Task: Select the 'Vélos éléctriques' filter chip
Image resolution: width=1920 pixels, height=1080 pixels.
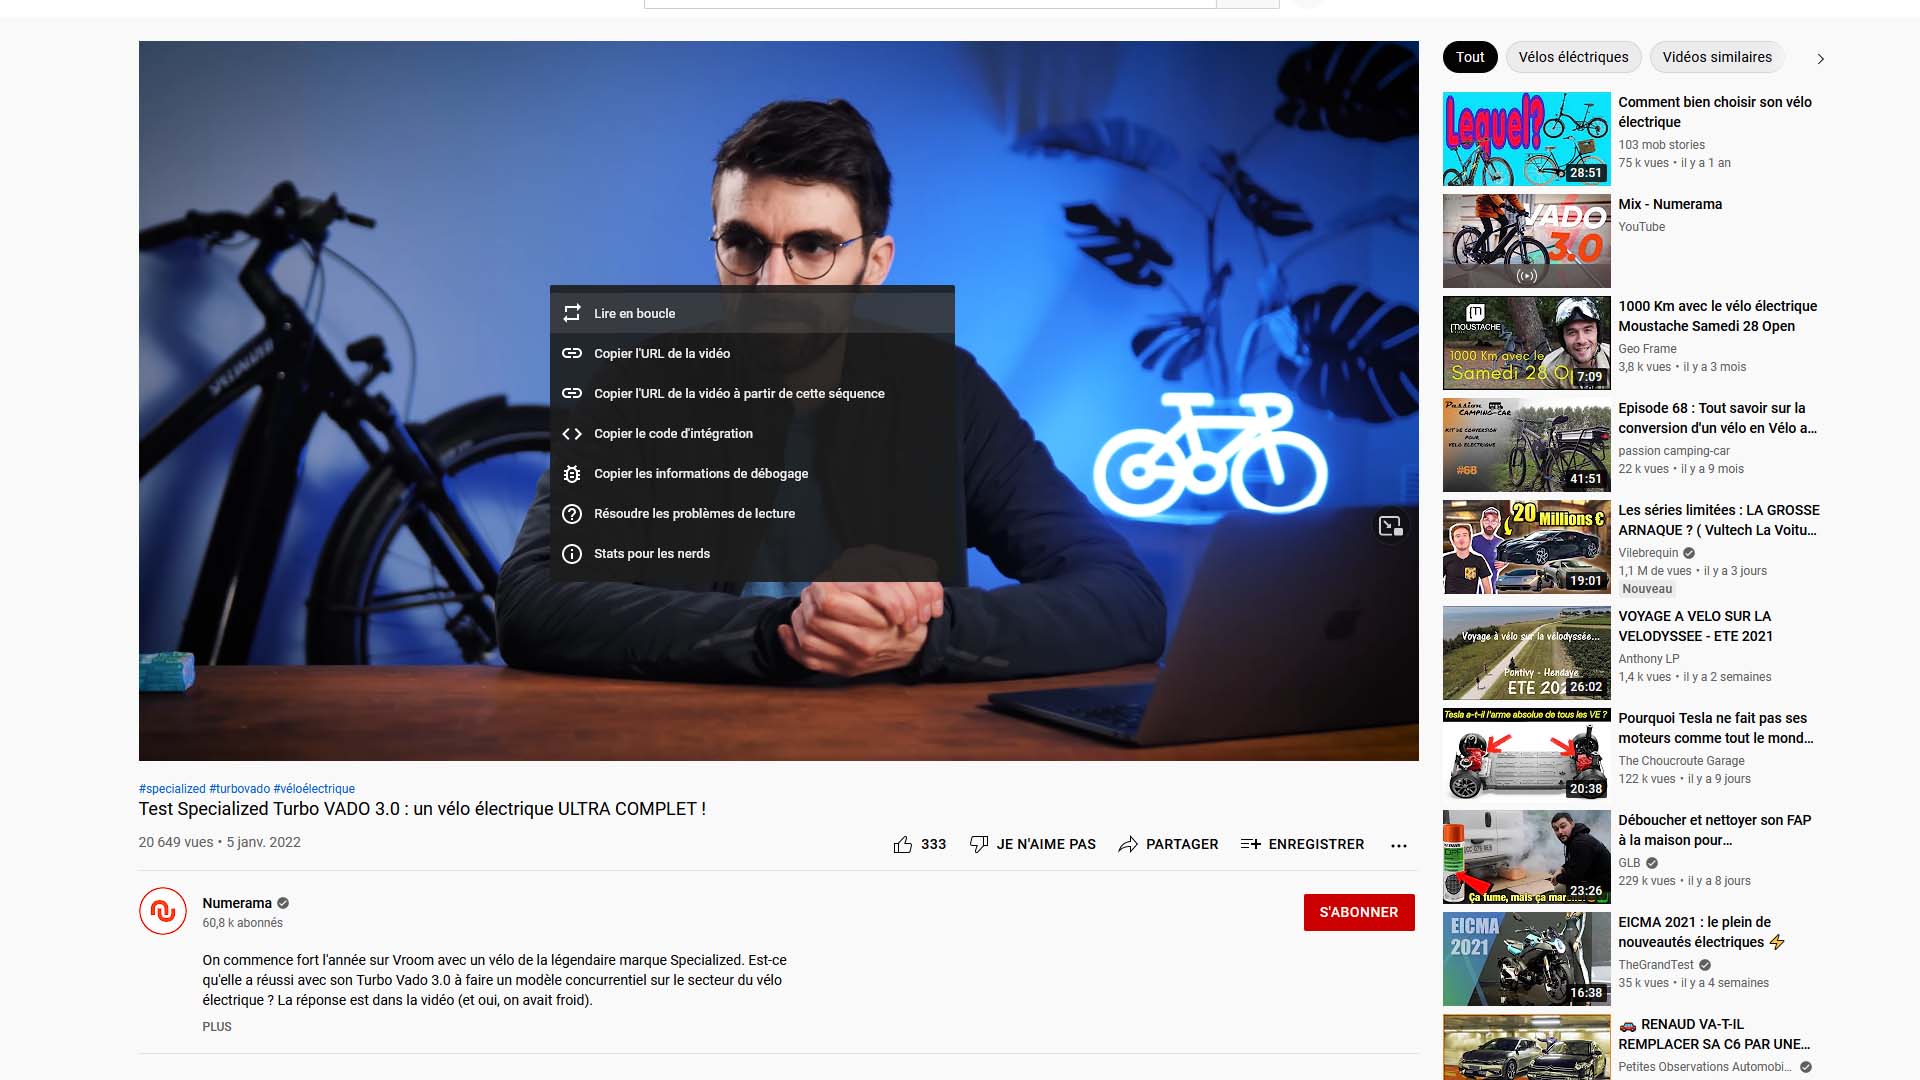Action: 1573,57
